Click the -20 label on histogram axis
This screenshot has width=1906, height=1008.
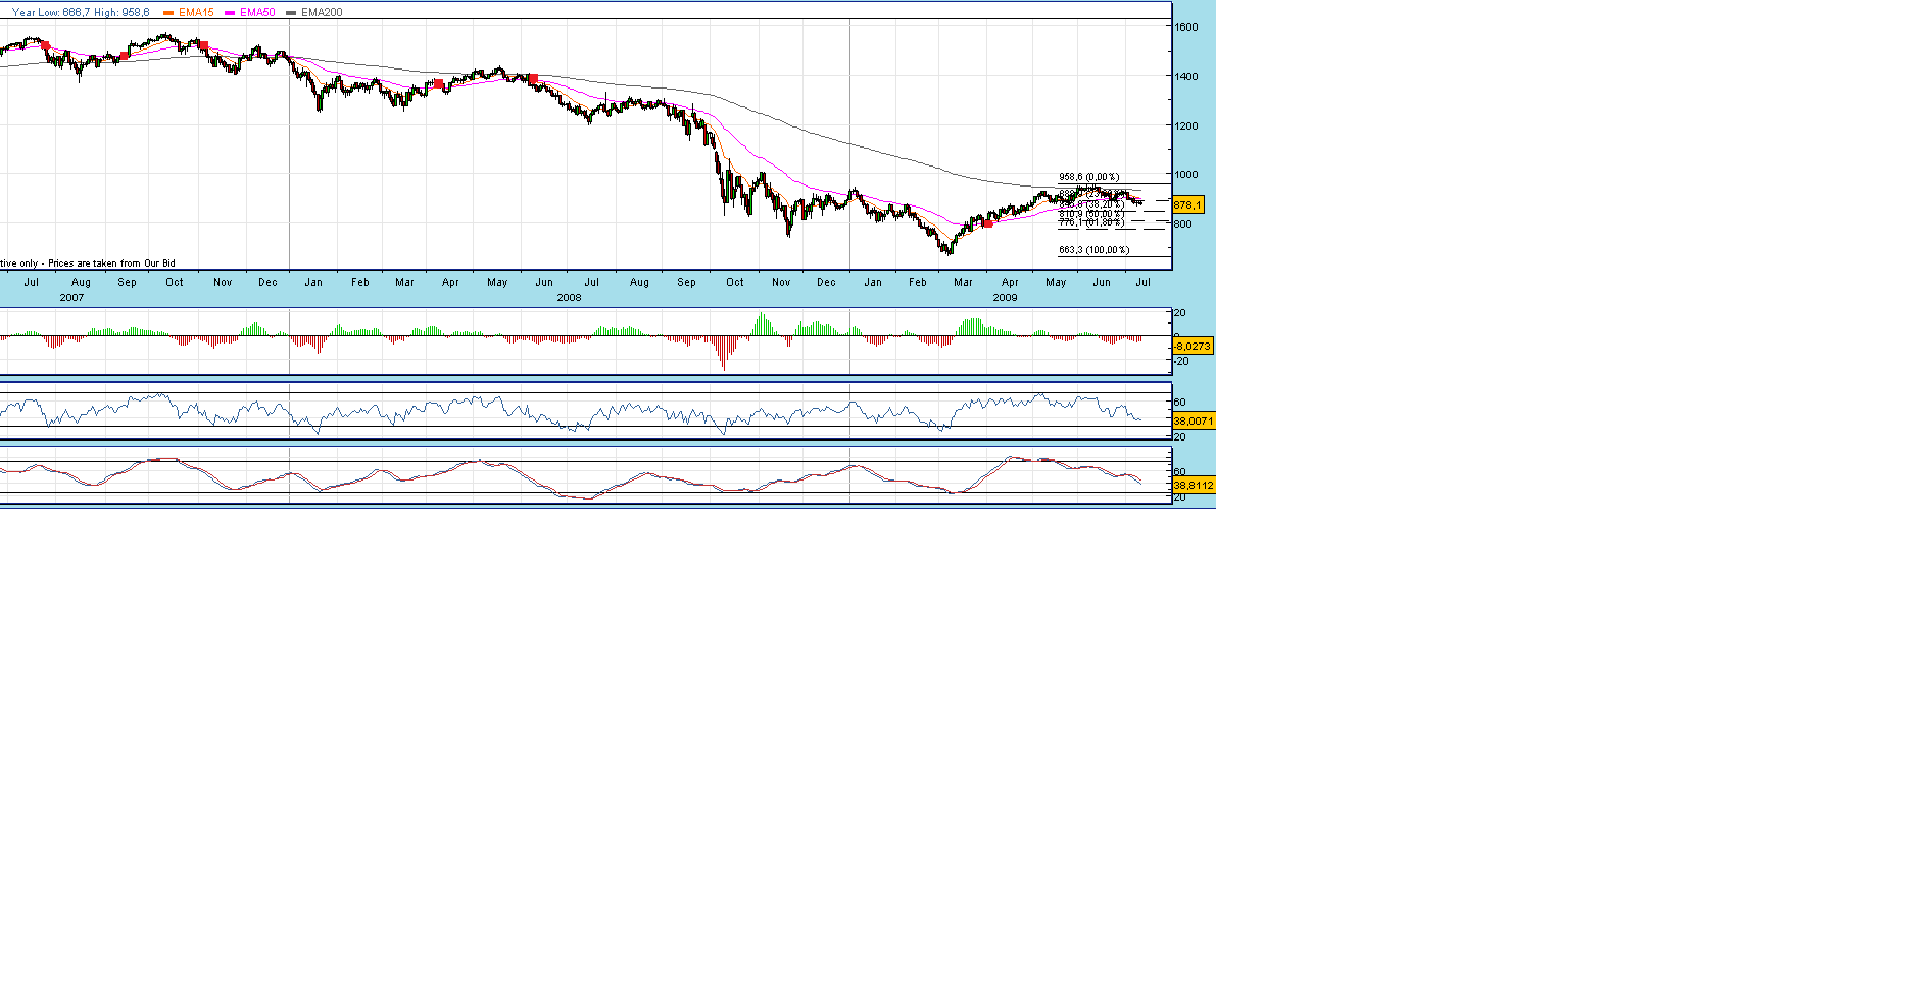click(x=1180, y=362)
